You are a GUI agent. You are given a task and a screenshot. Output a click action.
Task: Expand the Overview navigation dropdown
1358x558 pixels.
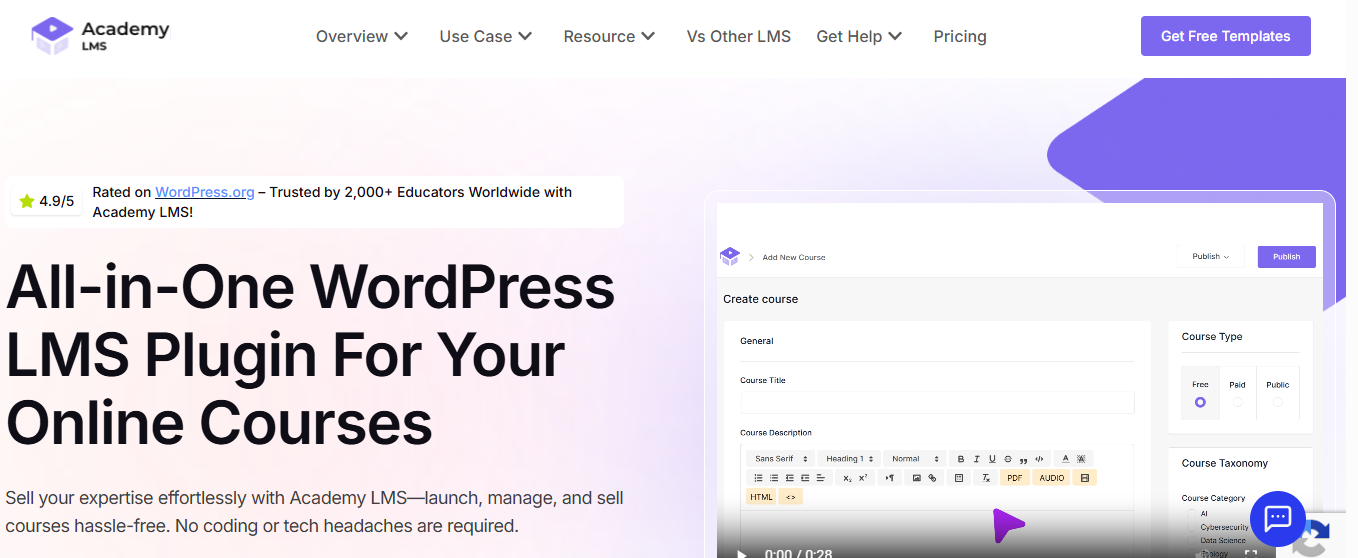tap(362, 36)
